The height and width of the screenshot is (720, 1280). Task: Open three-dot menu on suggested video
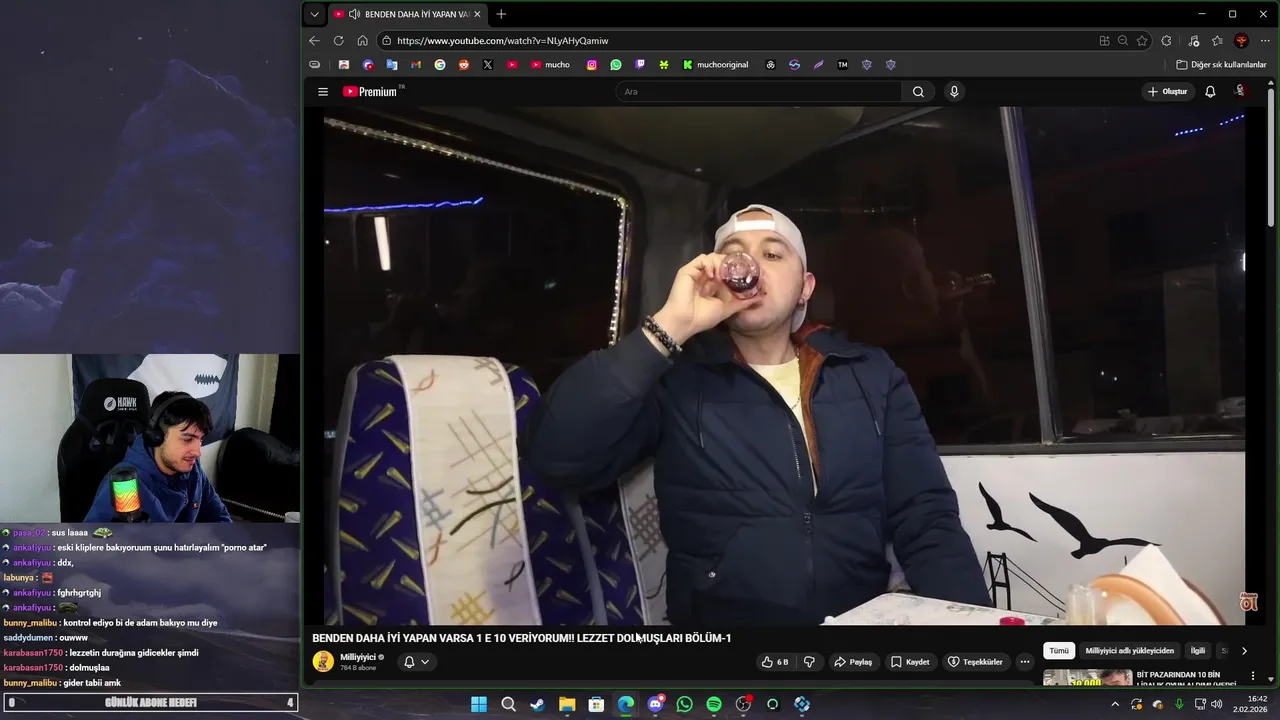point(1252,676)
